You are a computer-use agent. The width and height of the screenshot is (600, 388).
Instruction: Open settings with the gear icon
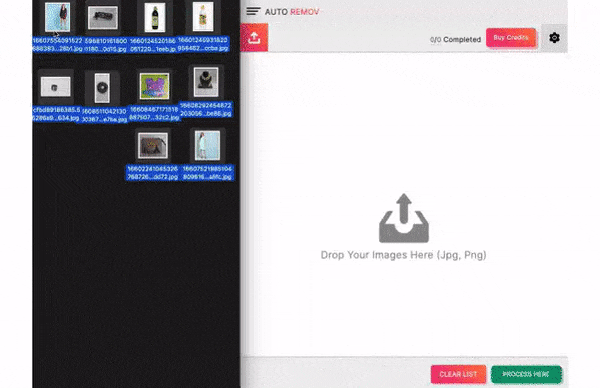pyautogui.click(x=554, y=37)
